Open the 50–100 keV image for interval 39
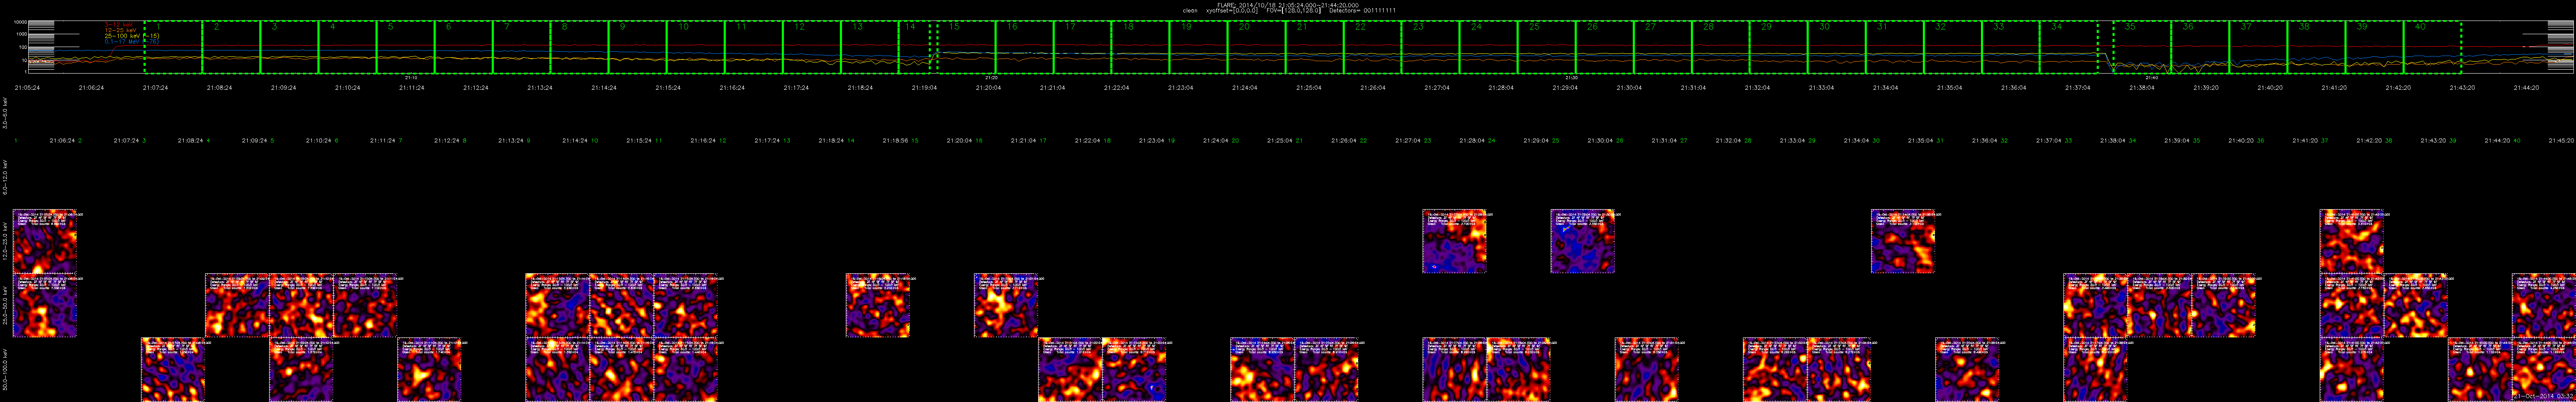The height and width of the screenshot is (402, 2576). (x=2479, y=369)
